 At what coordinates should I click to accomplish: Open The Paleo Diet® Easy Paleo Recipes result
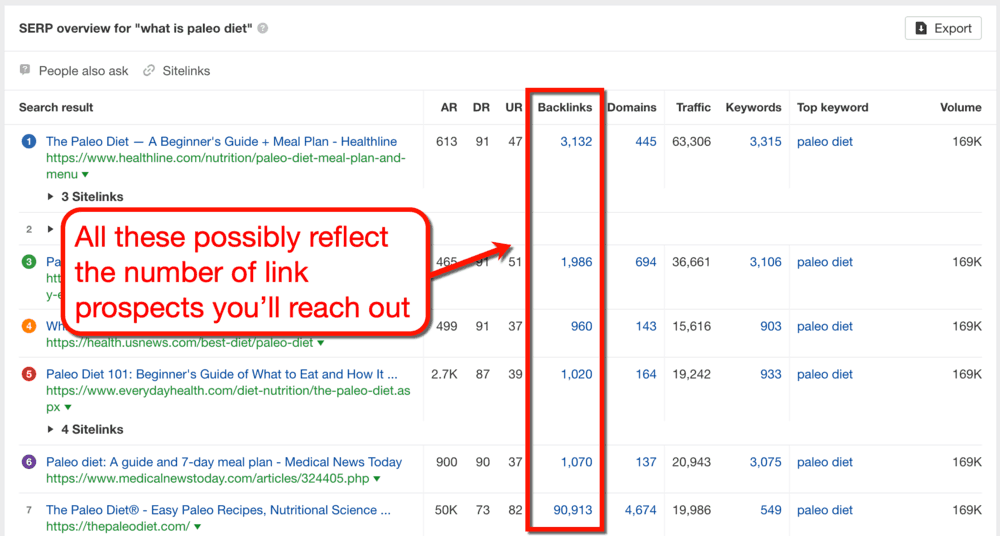218,510
